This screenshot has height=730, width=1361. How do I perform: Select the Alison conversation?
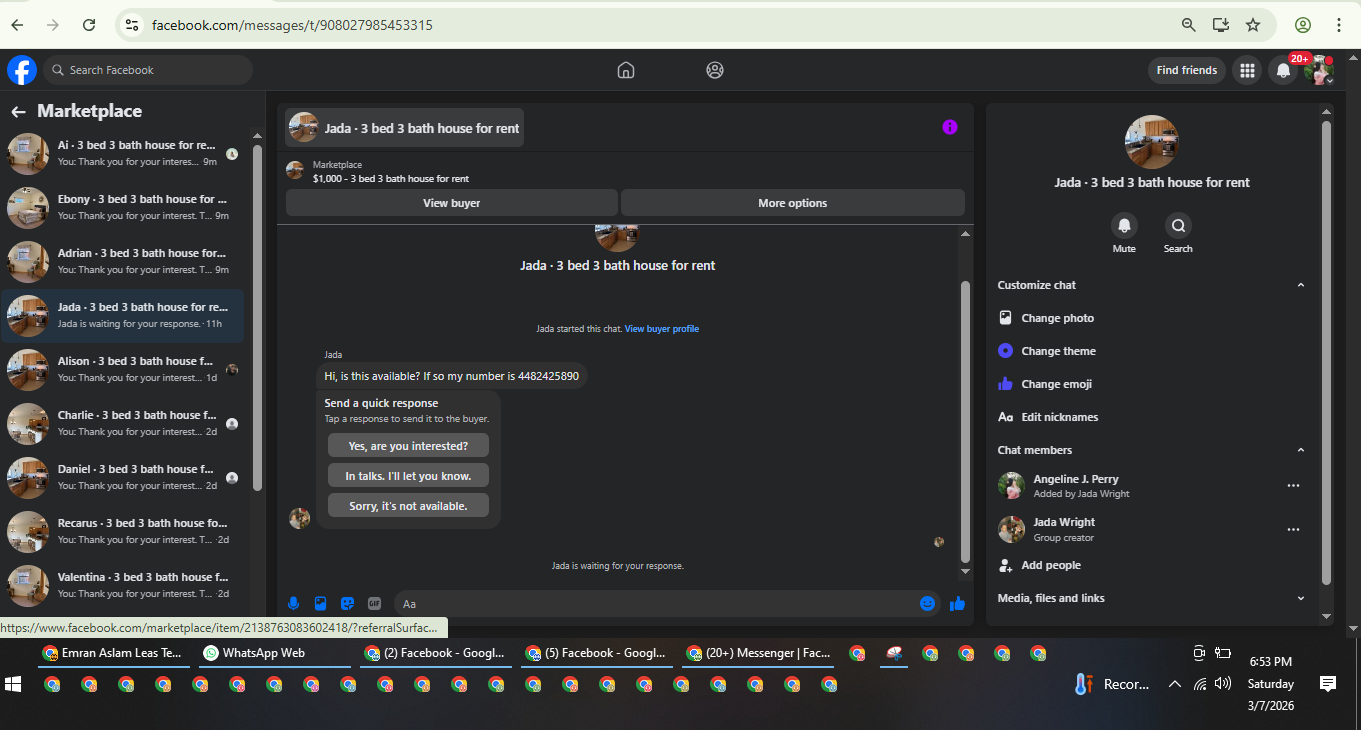coord(124,369)
